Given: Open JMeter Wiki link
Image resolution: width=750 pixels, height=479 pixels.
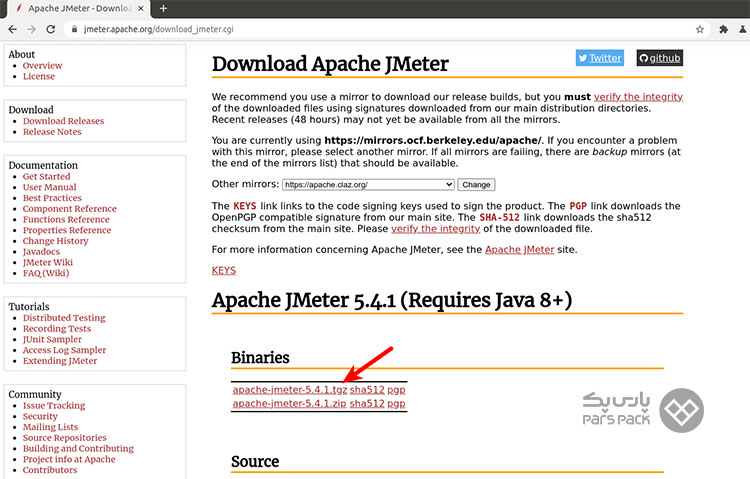Looking at the screenshot, I should 48,262.
